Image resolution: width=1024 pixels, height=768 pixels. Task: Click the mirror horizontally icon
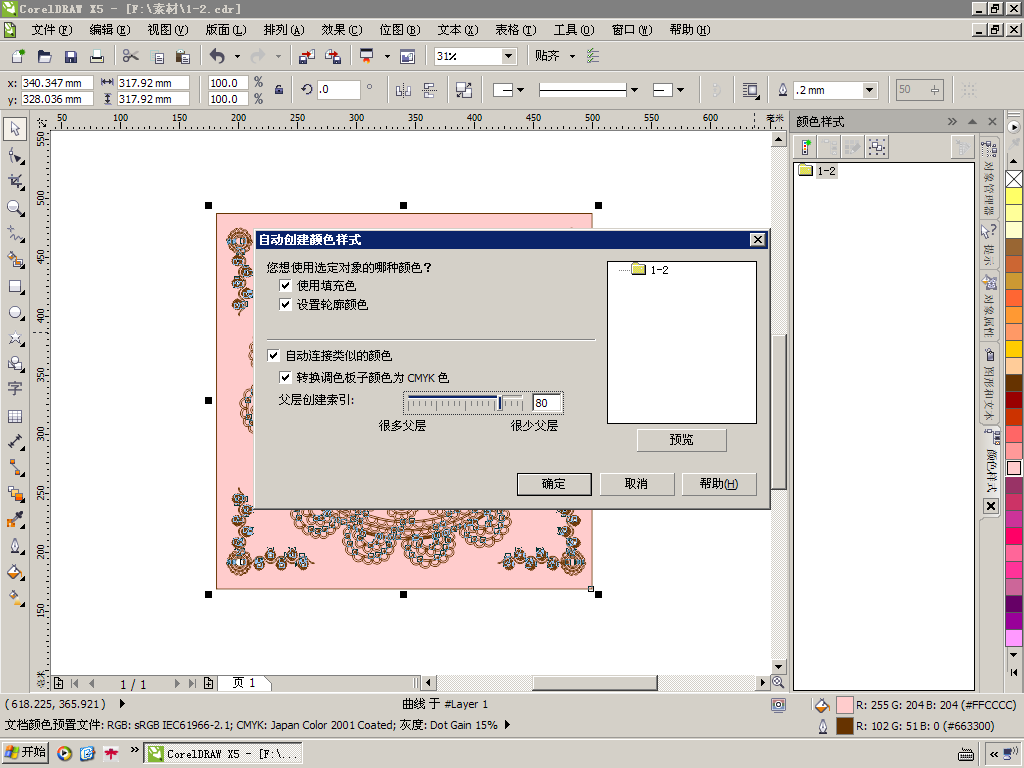tap(404, 90)
